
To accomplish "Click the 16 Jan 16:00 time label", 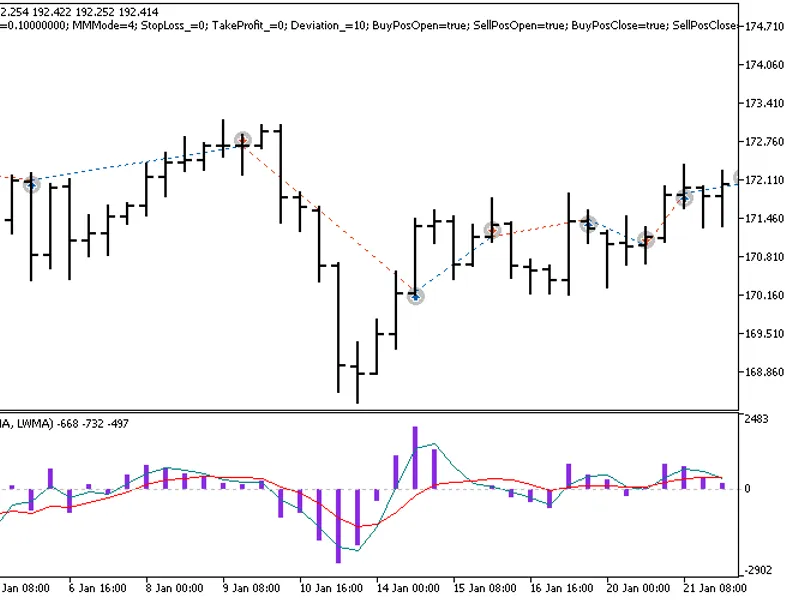I will coord(561,588).
